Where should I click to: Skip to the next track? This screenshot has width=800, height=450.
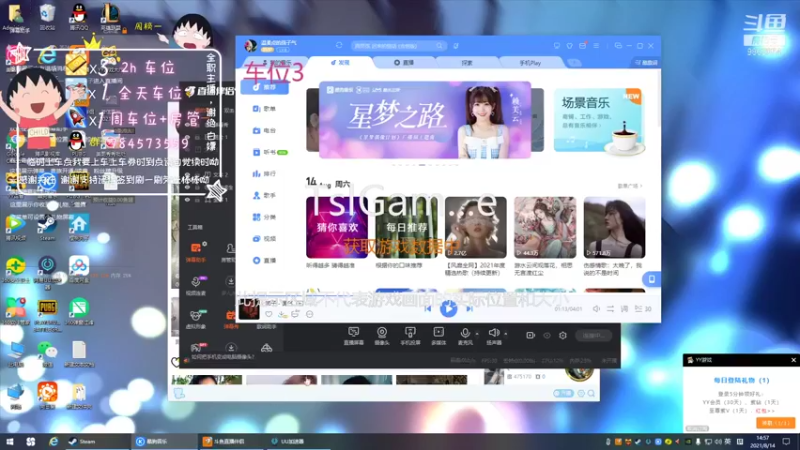pos(469,309)
